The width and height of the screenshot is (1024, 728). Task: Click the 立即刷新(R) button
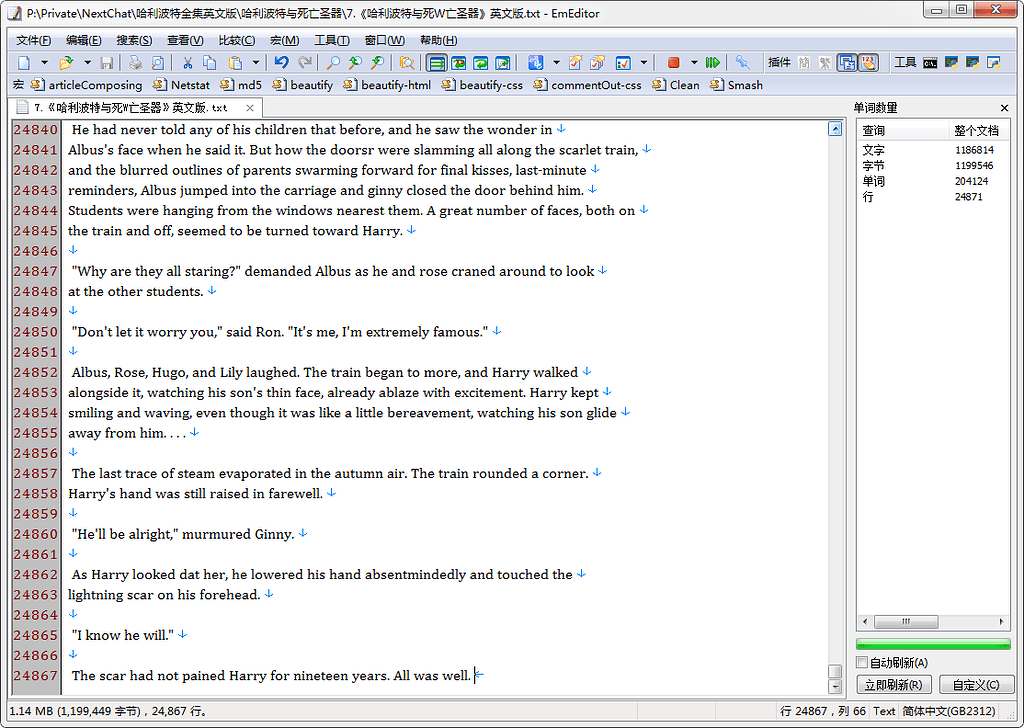(893, 684)
